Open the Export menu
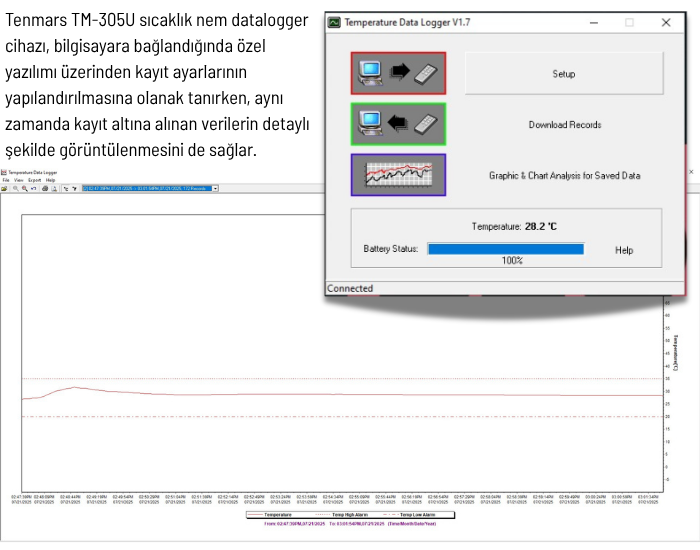 tap(33, 180)
